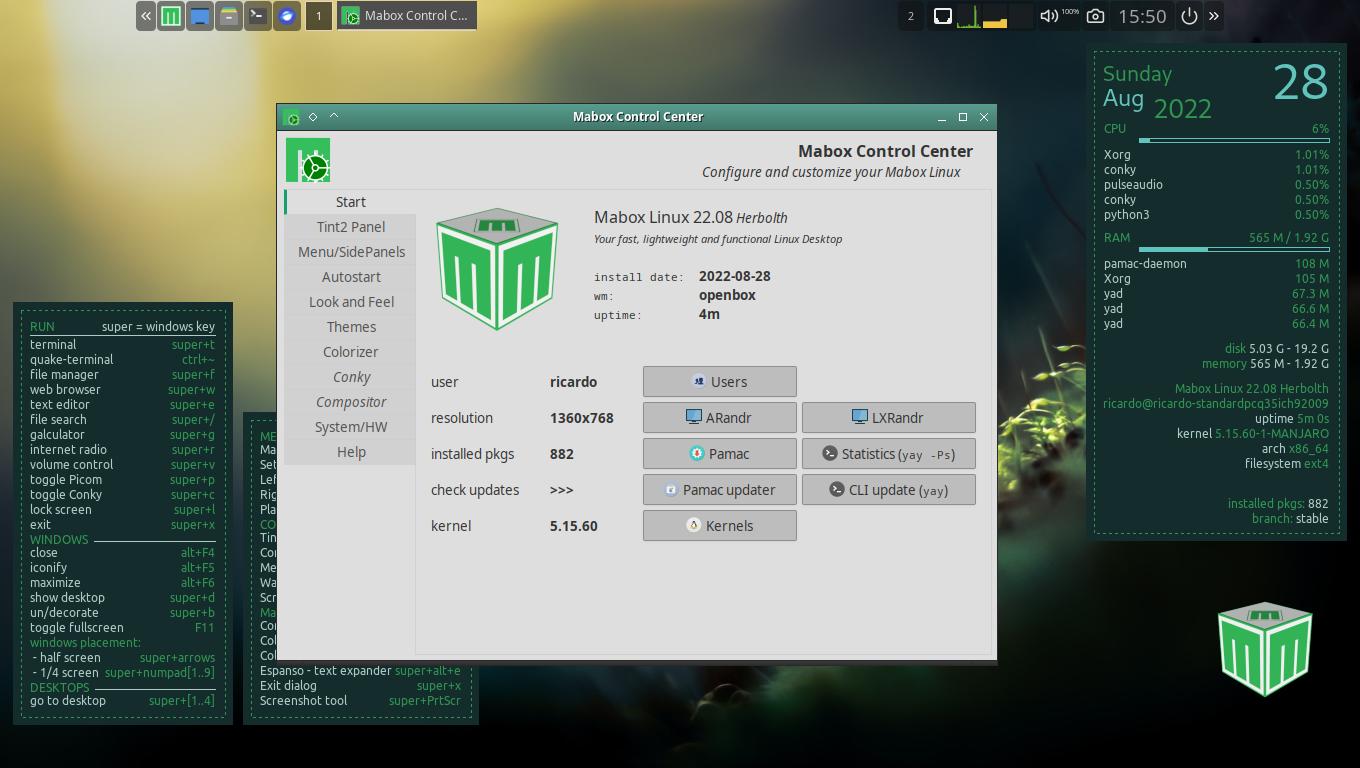Click the green Mabox cube logo in window
The width and height of the screenshot is (1360, 768).
497,268
